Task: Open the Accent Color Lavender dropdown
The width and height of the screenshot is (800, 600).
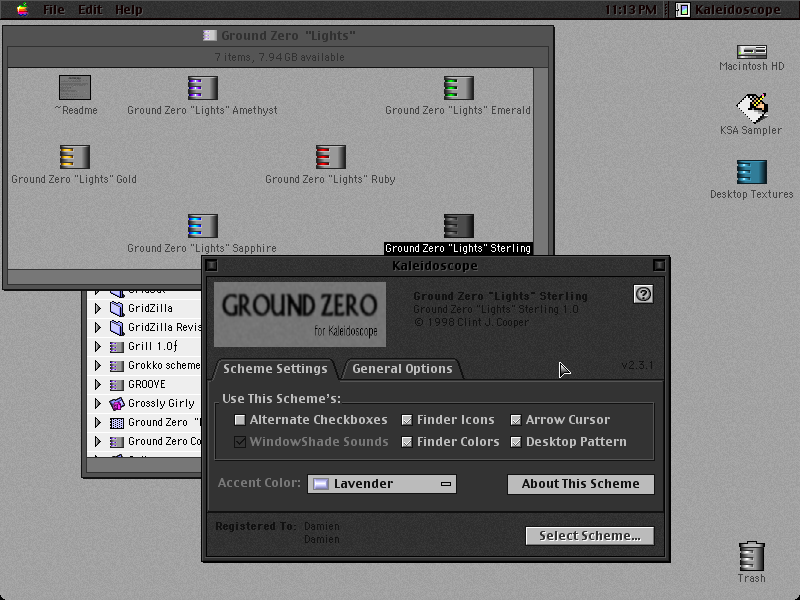Action: click(x=382, y=484)
